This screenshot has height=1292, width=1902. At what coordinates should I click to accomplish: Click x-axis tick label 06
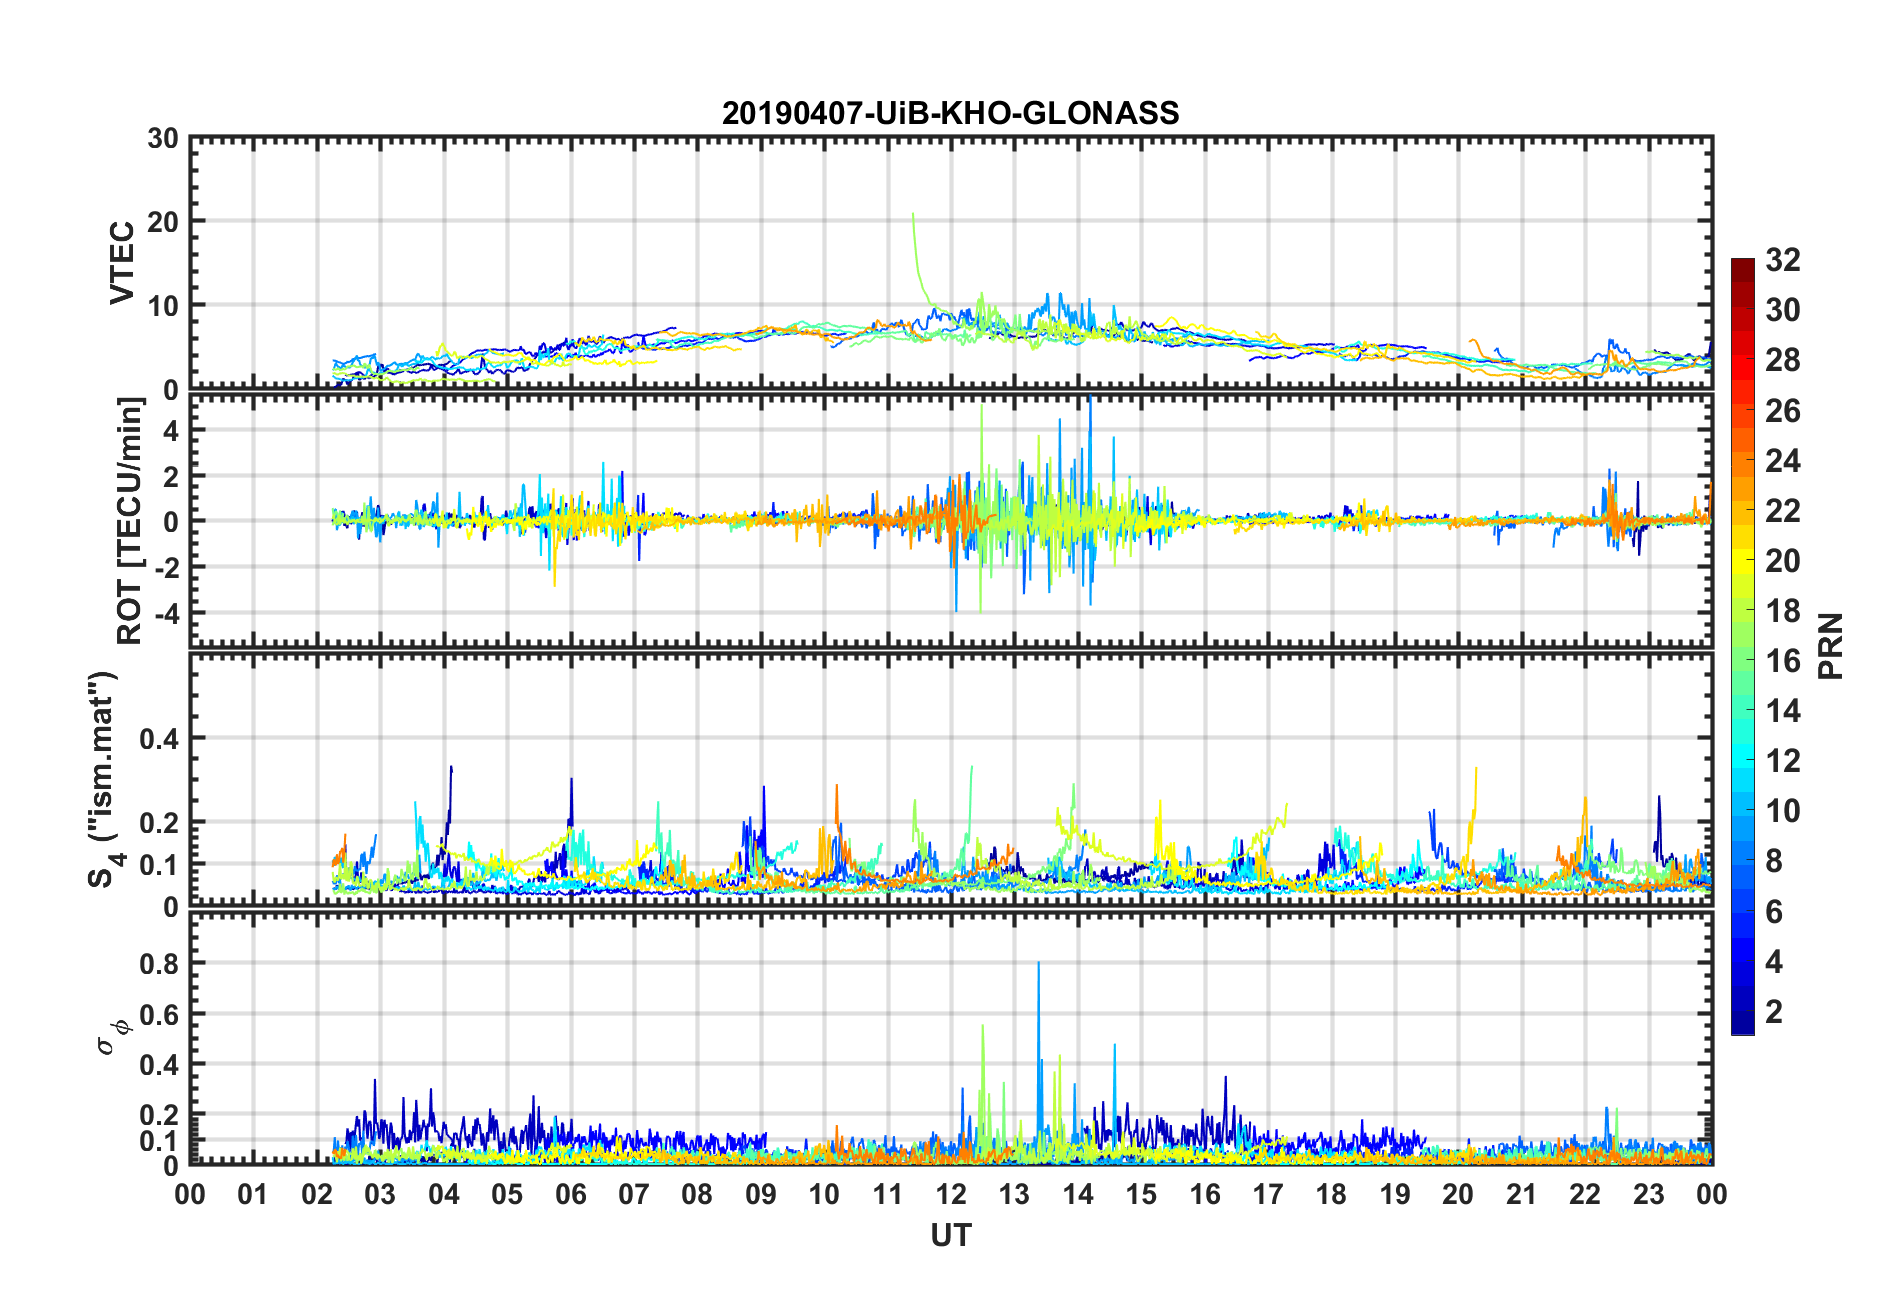570,1194
